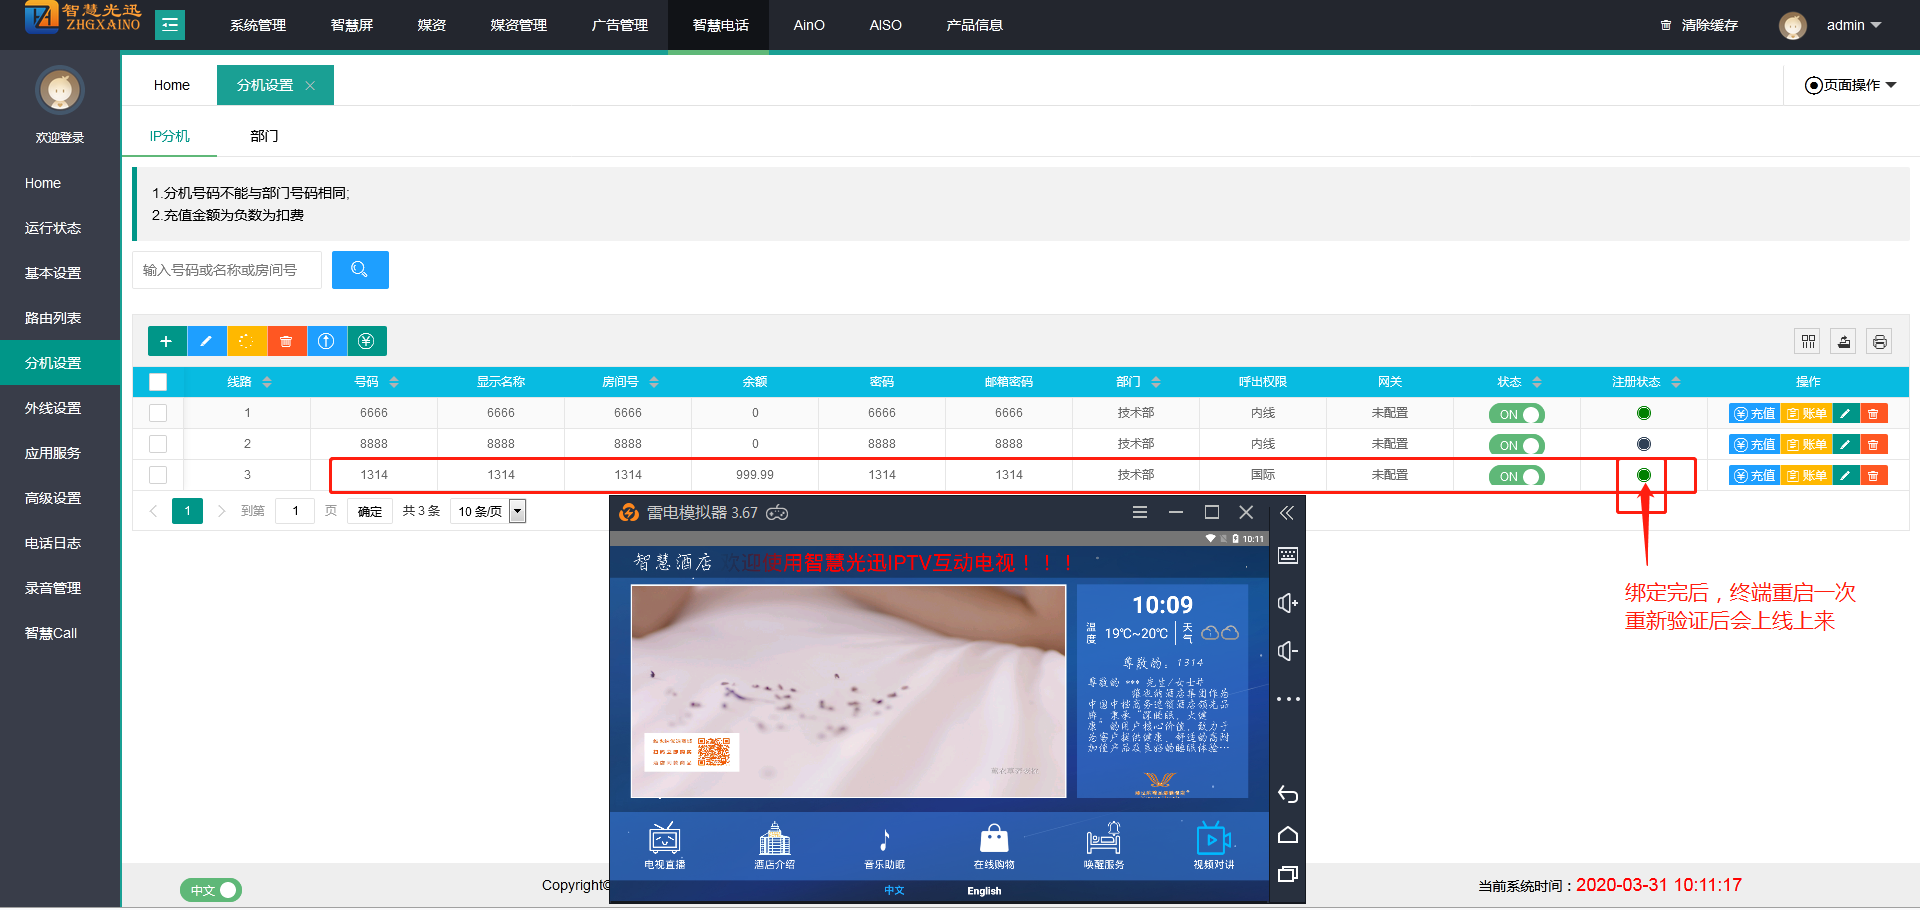The image size is (1920, 910).
Task: Open the column filter grid icon
Action: pos(1808,342)
